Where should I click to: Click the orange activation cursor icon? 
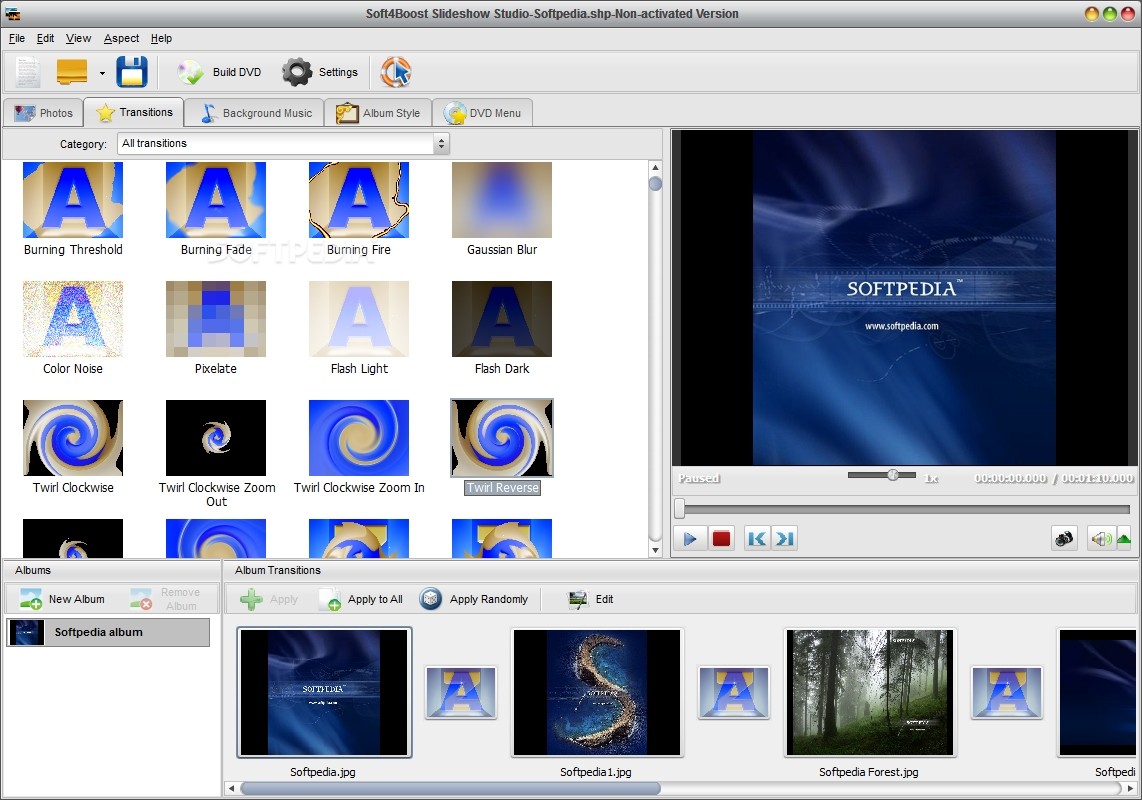[x=395, y=72]
